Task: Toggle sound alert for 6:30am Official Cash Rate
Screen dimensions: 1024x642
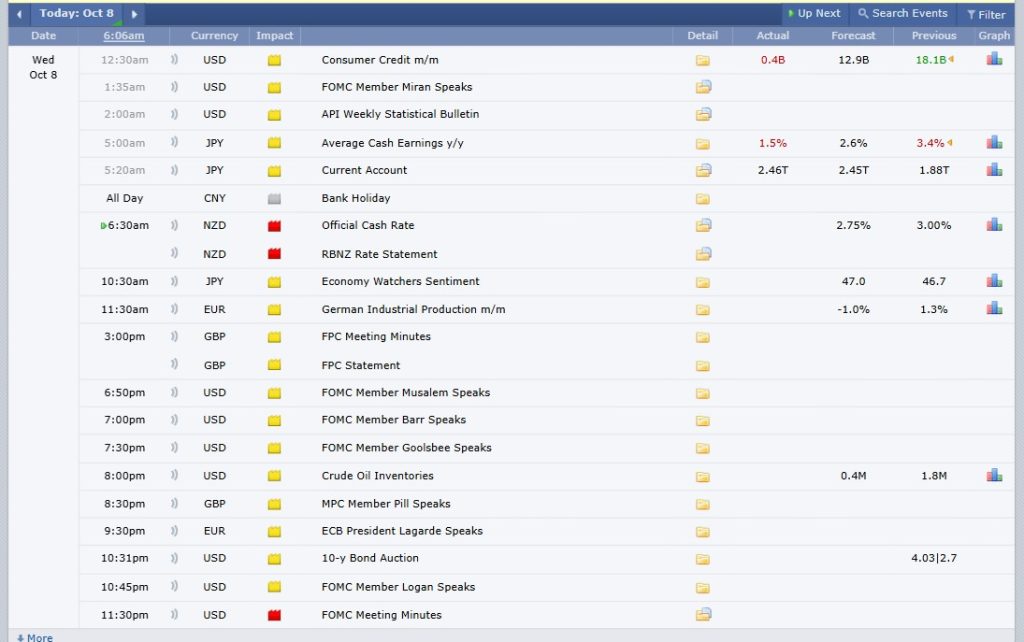Action: pos(174,225)
